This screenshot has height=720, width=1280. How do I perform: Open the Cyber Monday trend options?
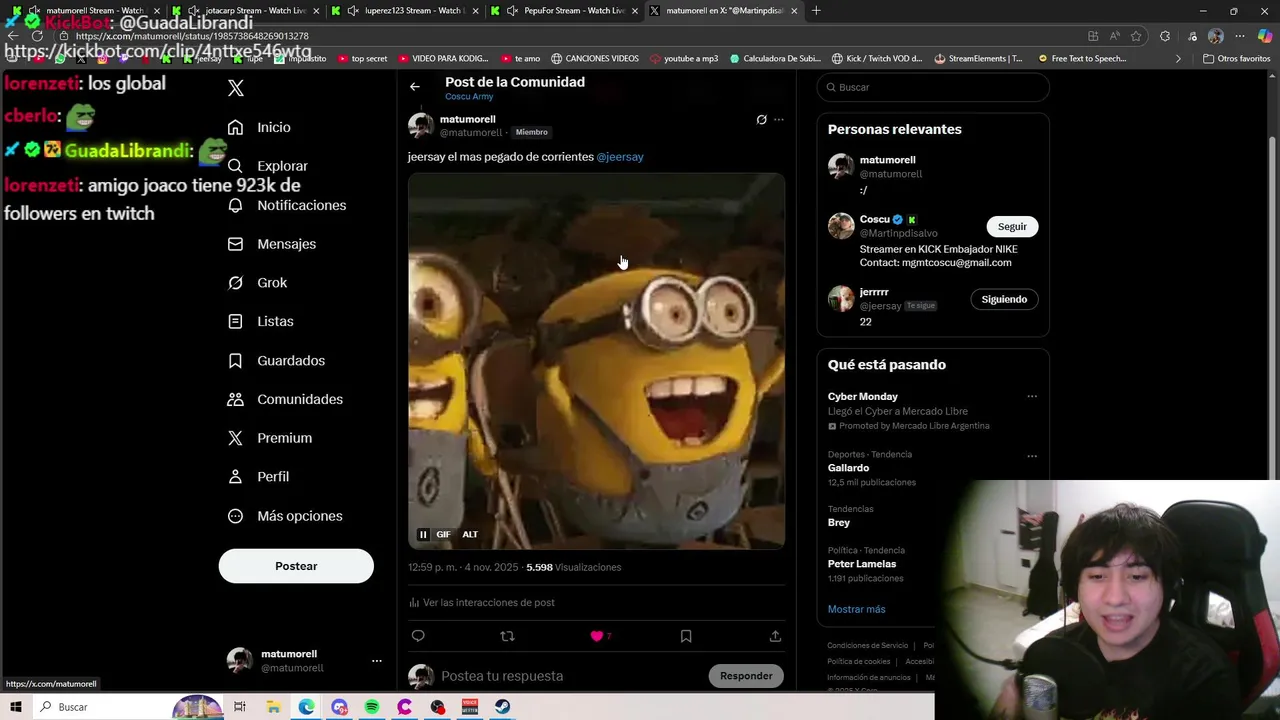1032,397
